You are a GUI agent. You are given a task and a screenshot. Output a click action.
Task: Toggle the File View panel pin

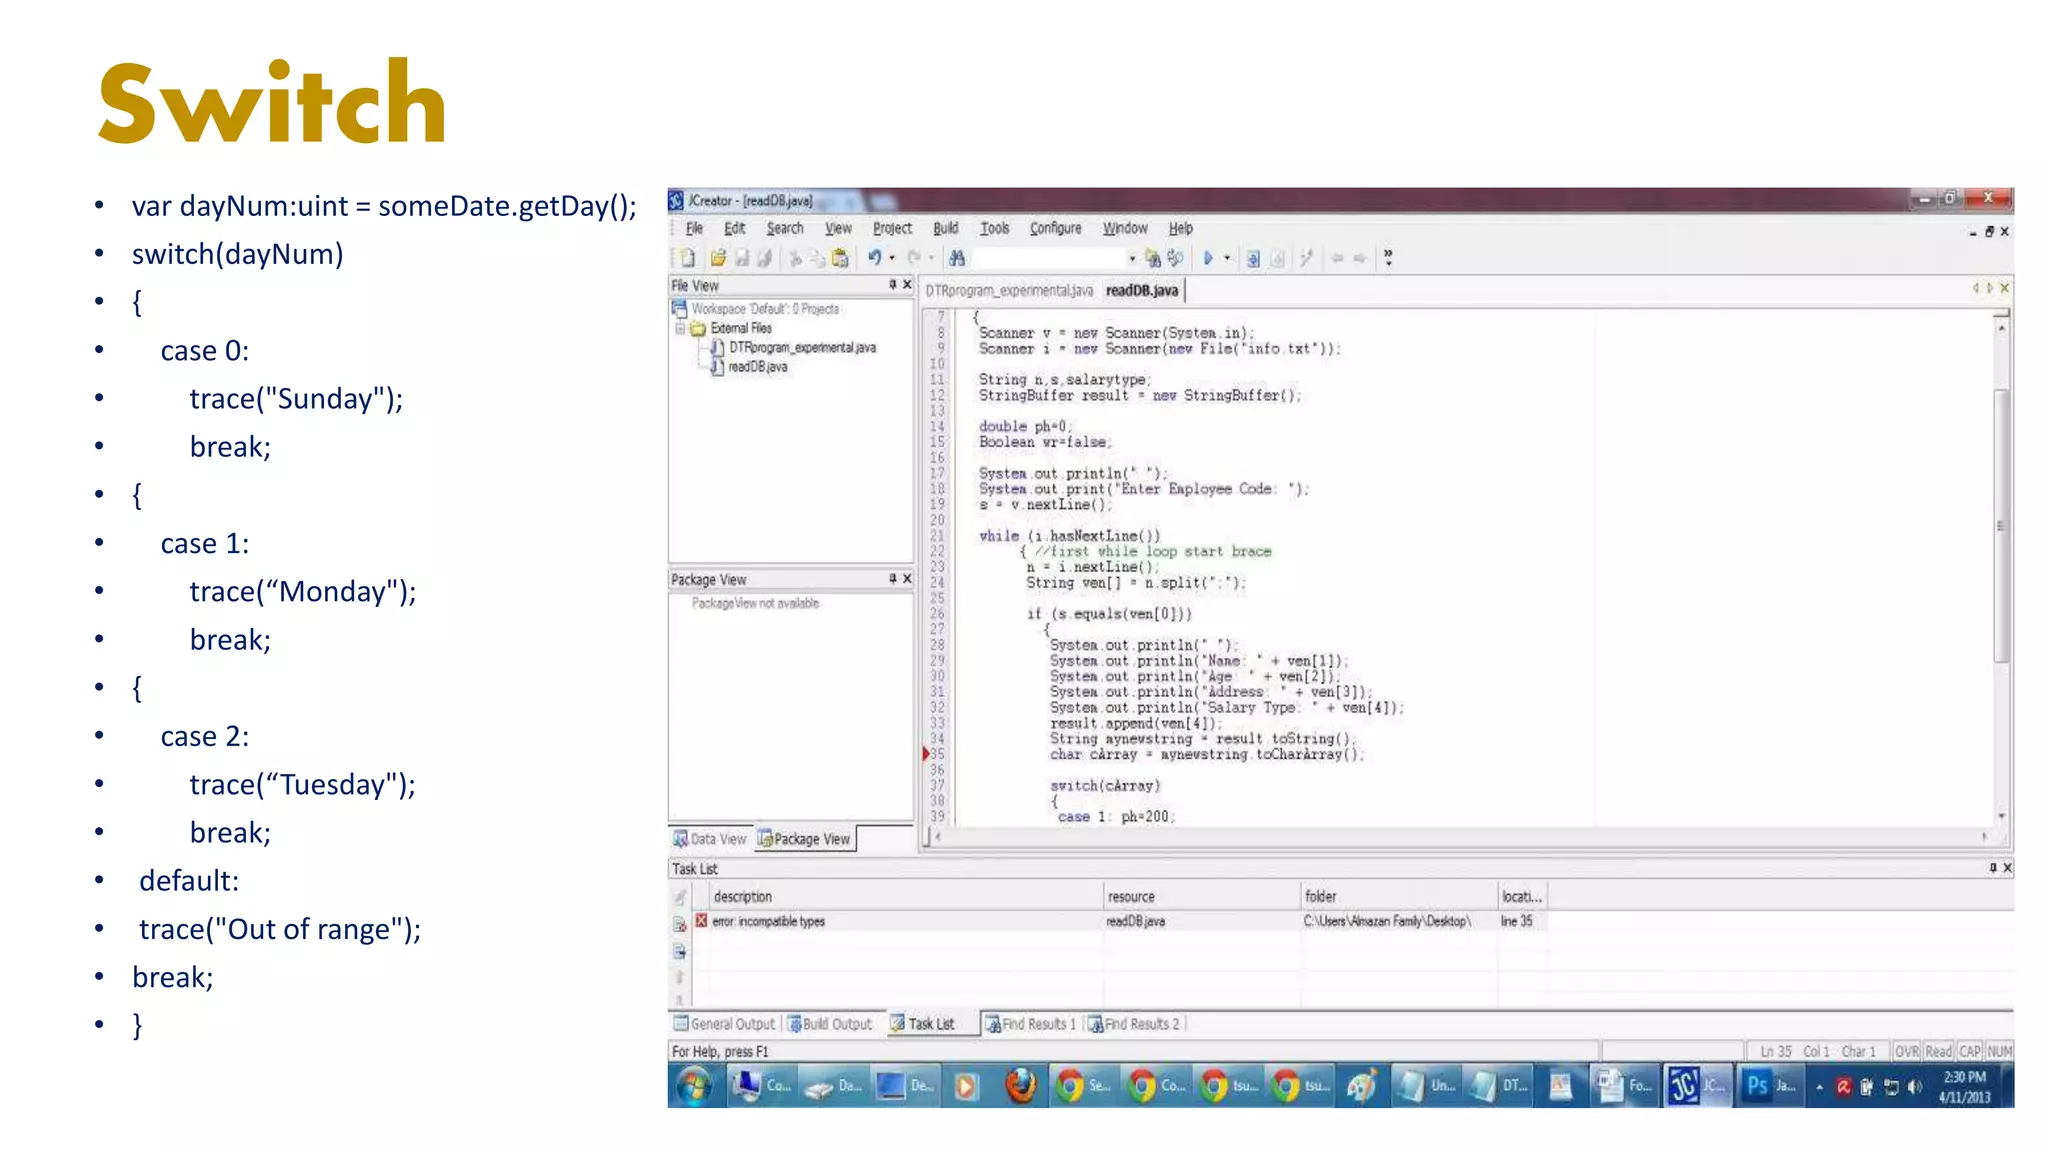click(892, 285)
